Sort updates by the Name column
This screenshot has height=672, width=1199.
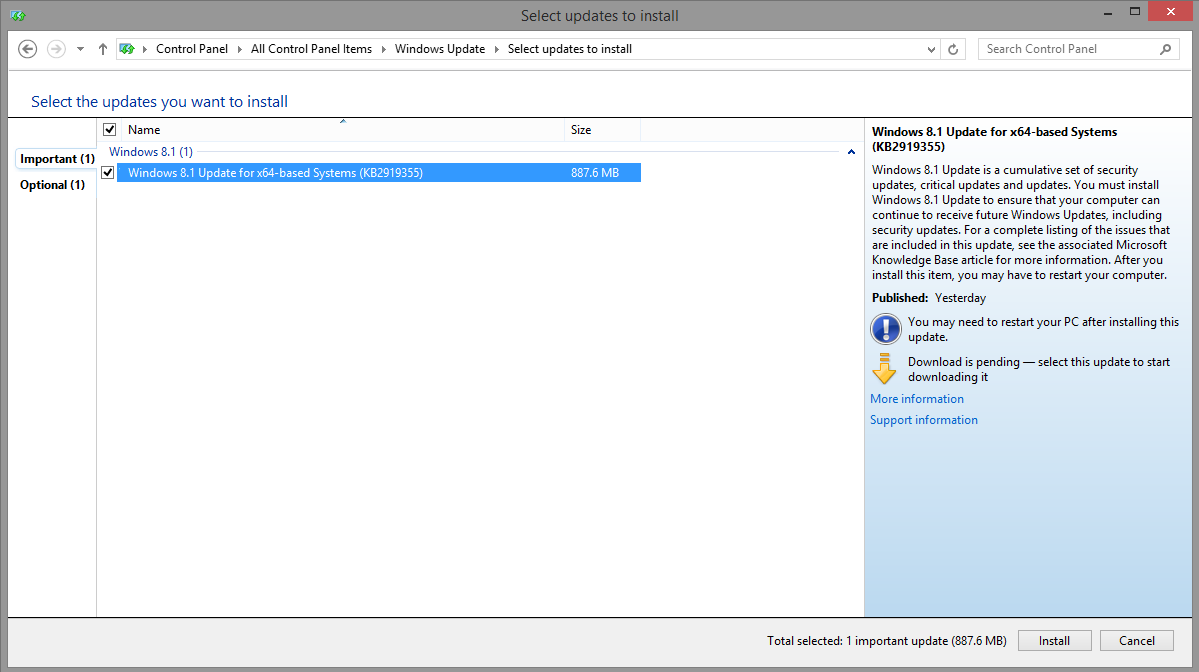point(343,130)
